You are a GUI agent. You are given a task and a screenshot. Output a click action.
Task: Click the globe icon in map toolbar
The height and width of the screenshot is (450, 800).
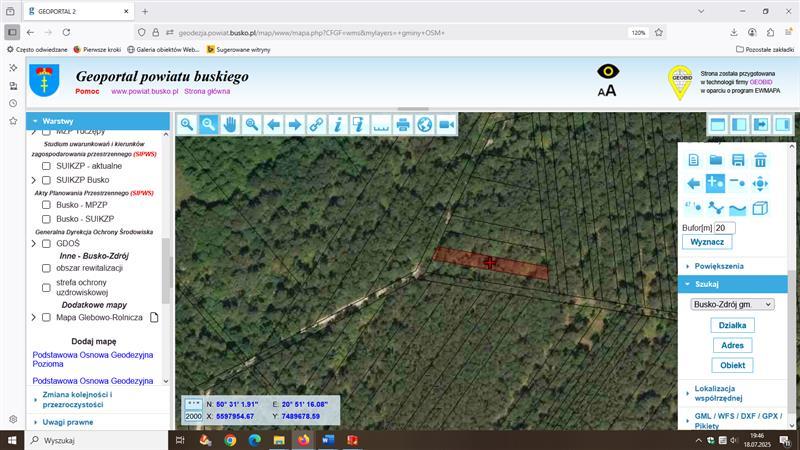[424, 124]
